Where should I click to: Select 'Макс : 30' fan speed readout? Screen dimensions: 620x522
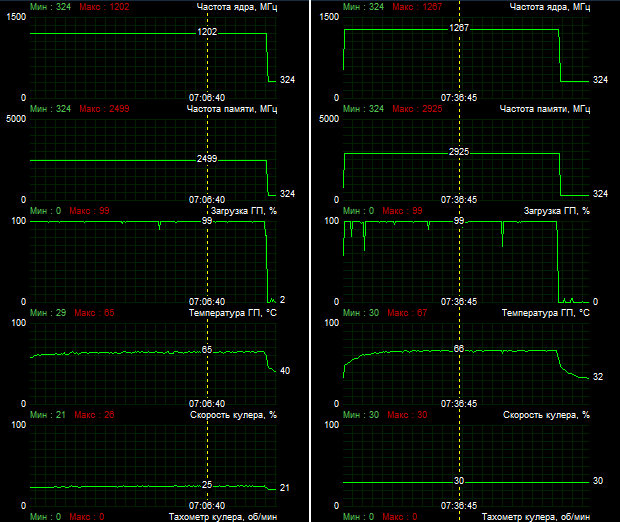[407, 415]
